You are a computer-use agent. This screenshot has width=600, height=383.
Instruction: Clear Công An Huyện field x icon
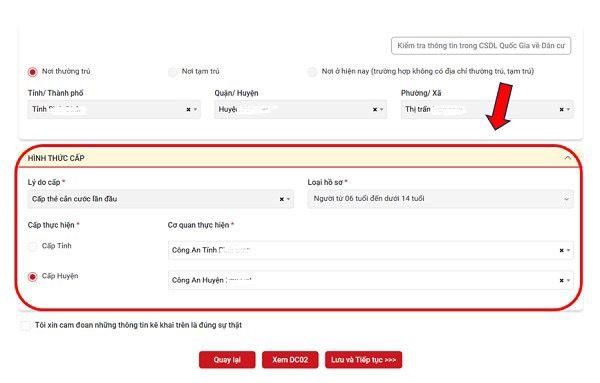(561, 280)
